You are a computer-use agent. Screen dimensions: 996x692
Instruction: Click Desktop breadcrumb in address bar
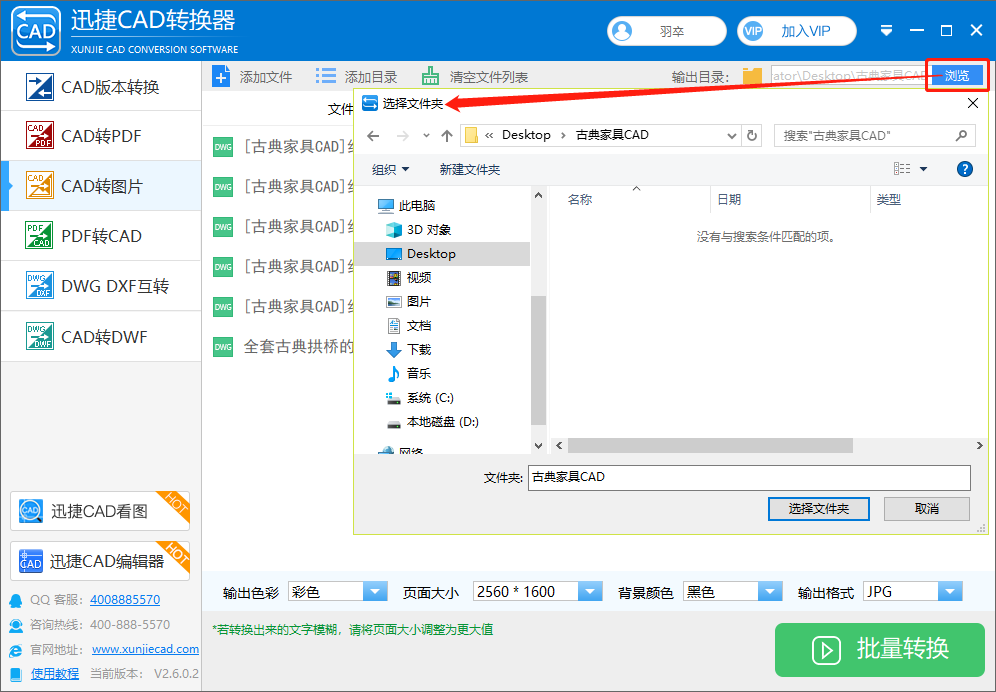tap(526, 135)
